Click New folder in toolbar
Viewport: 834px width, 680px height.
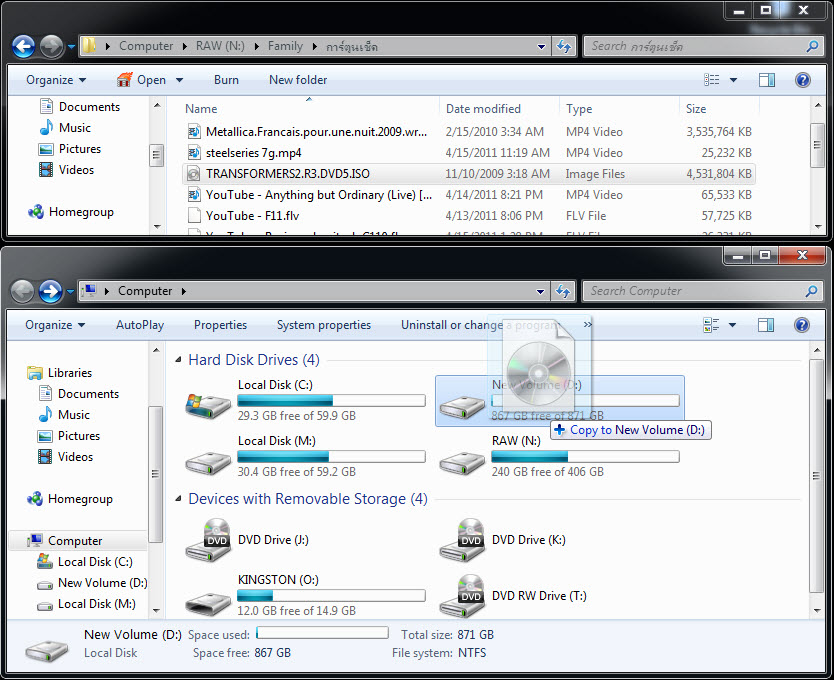(x=298, y=80)
